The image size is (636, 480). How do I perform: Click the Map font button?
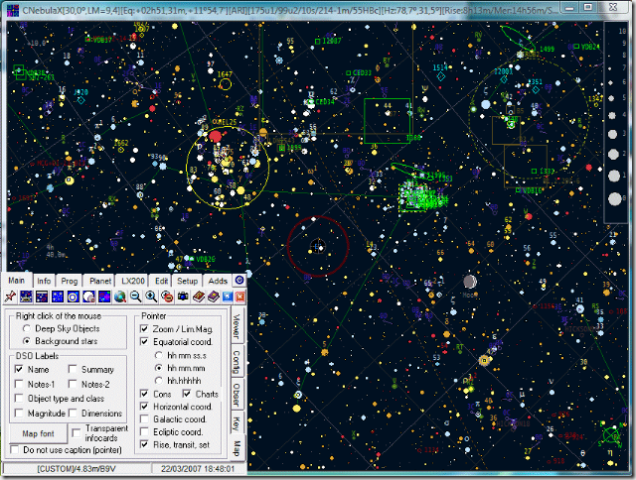(39, 433)
